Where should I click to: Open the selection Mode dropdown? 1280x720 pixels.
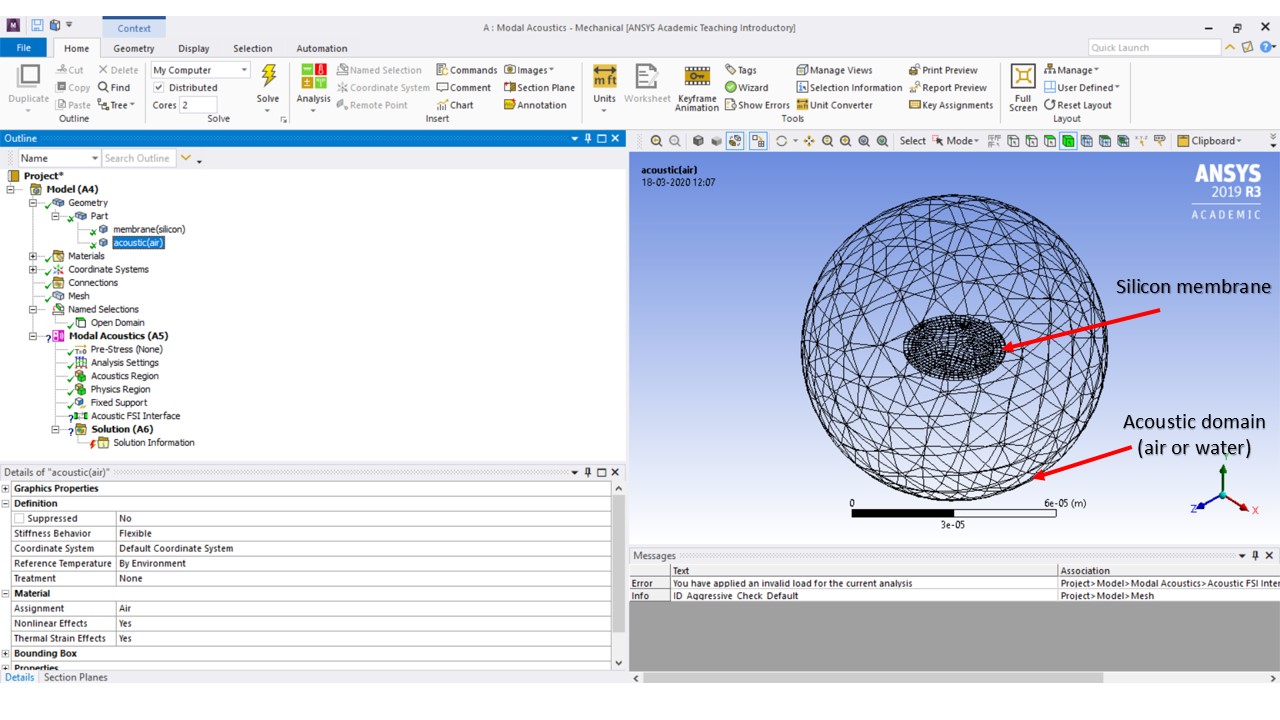(x=958, y=141)
